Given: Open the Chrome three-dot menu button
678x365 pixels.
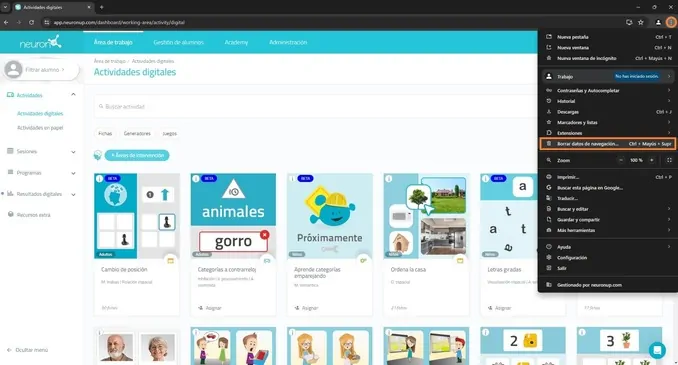Looking at the screenshot, I should click(671, 22).
